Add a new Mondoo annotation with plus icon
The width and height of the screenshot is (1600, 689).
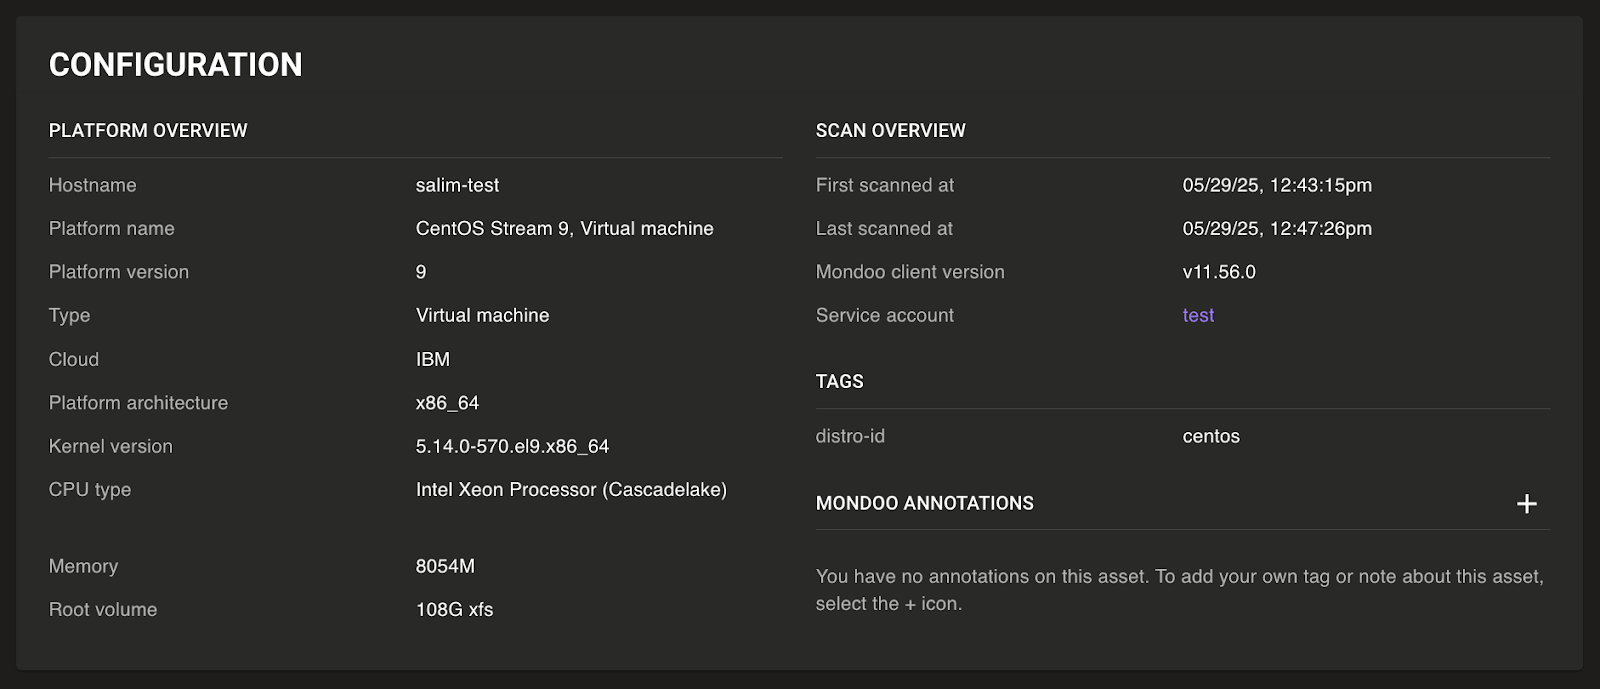[x=1526, y=504]
